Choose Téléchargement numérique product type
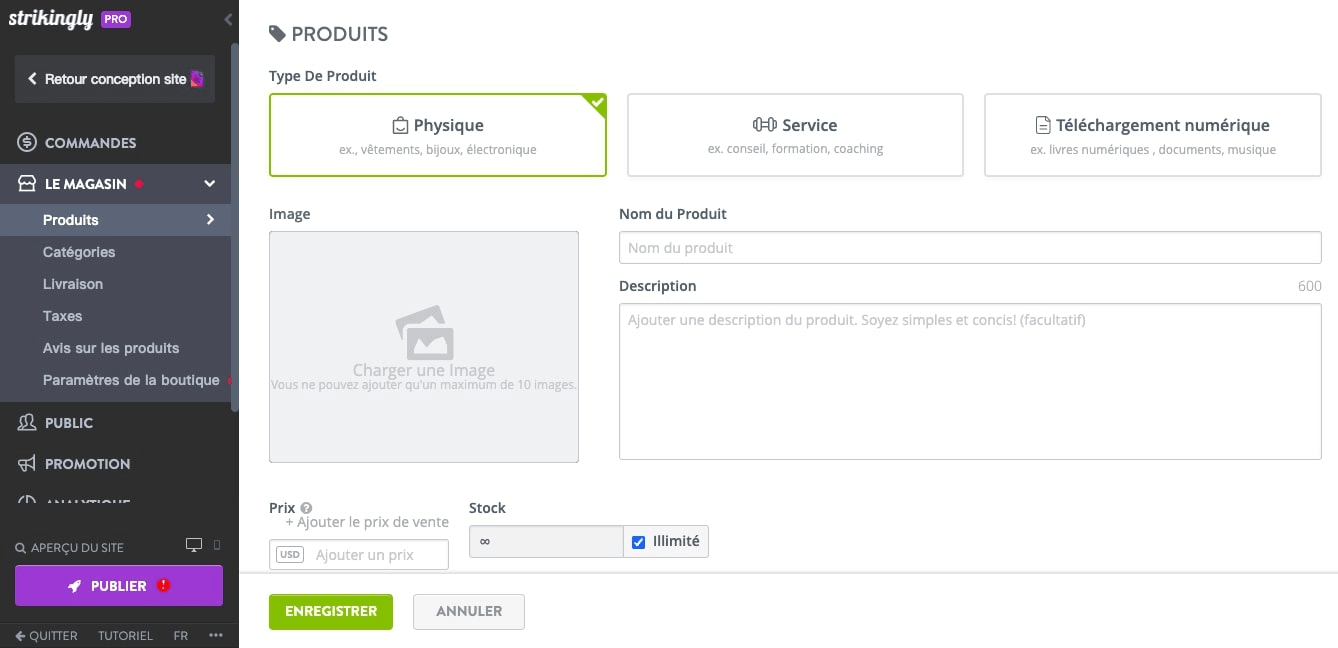The height and width of the screenshot is (648, 1338). click(1152, 135)
